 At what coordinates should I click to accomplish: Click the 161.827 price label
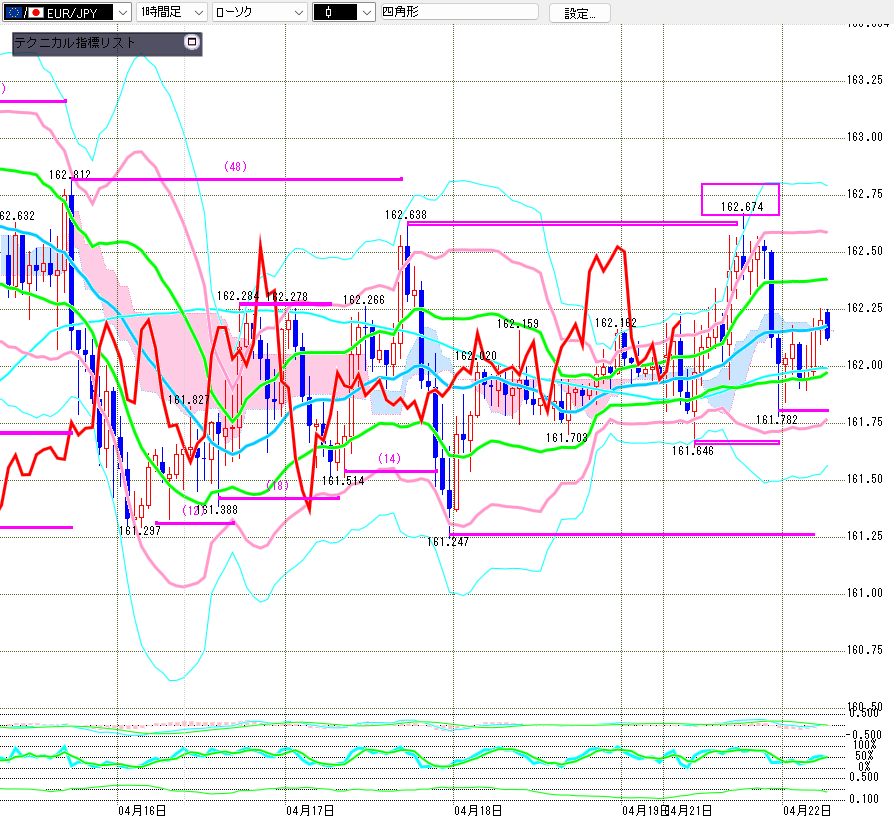click(x=188, y=400)
